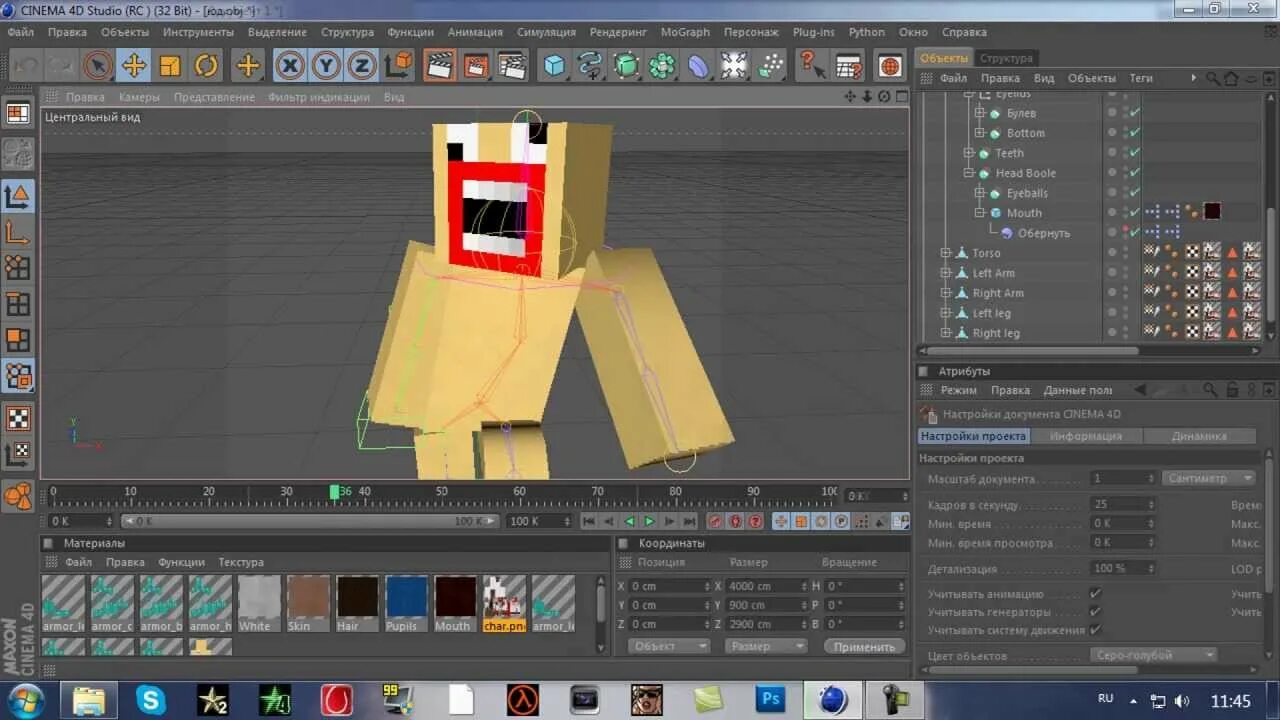Switch to the "Информация" attributes tab
Screen dimensions: 1280x720
tap(1086, 436)
